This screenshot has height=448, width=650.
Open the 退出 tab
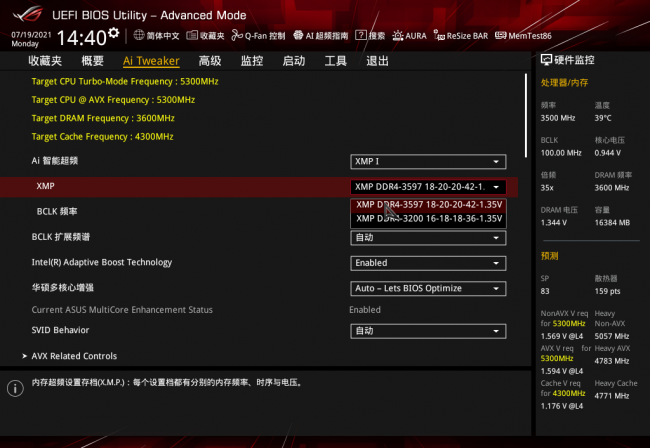coord(377,61)
